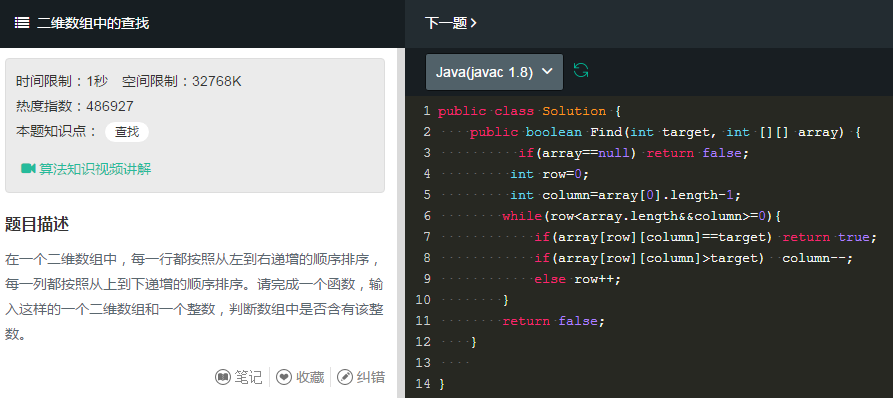
Task: Click the 时间限制：1秒 text
Action: coord(62,81)
